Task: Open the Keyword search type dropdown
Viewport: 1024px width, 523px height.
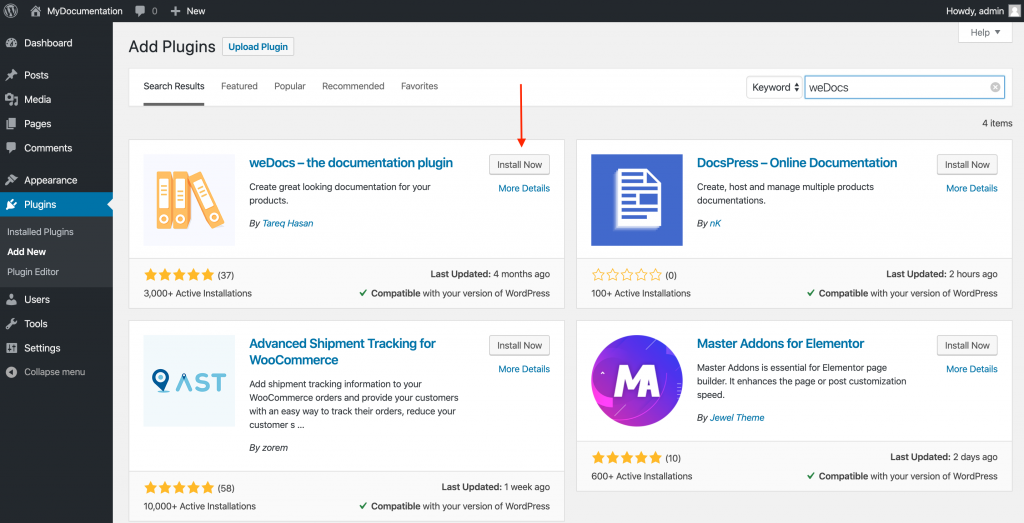Action: [775, 87]
